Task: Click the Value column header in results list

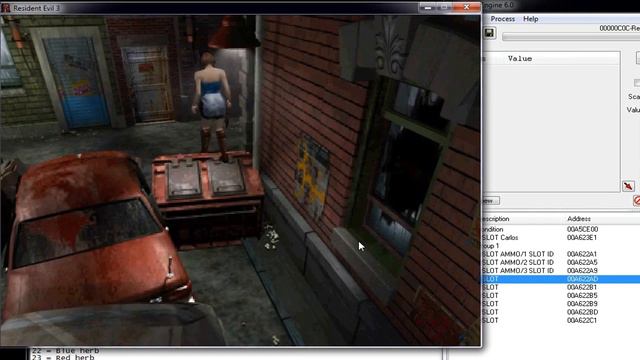Action: [x=520, y=59]
